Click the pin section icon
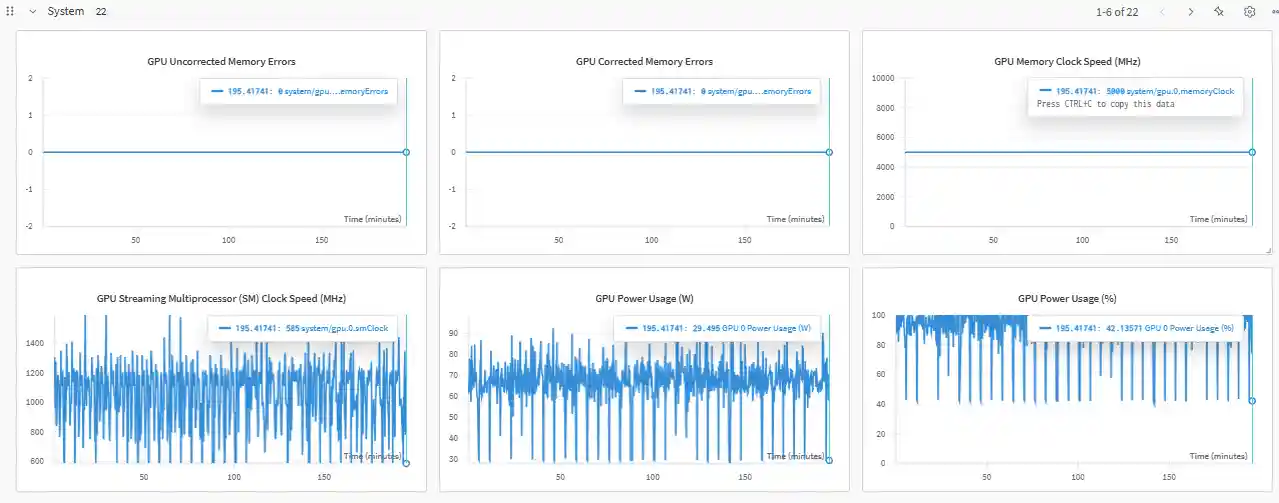Viewport: 1279px width, 503px height. tap(1219, 12)
